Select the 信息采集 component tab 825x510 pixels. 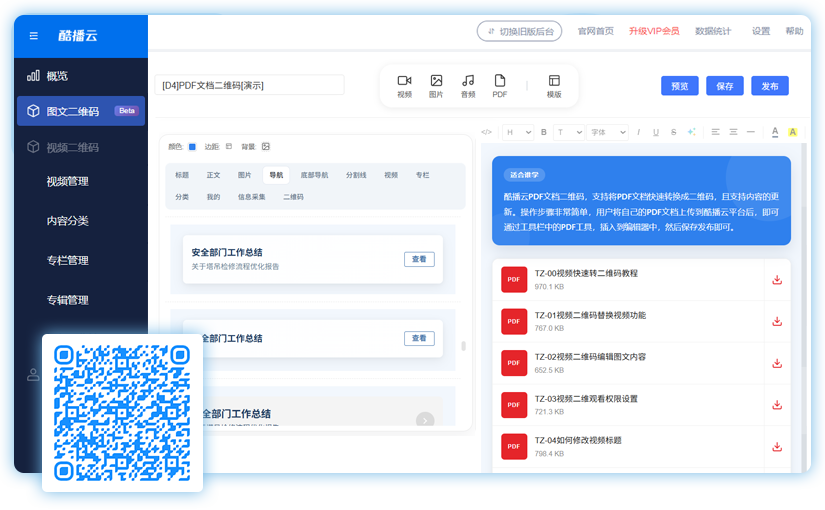click(251, 197)
